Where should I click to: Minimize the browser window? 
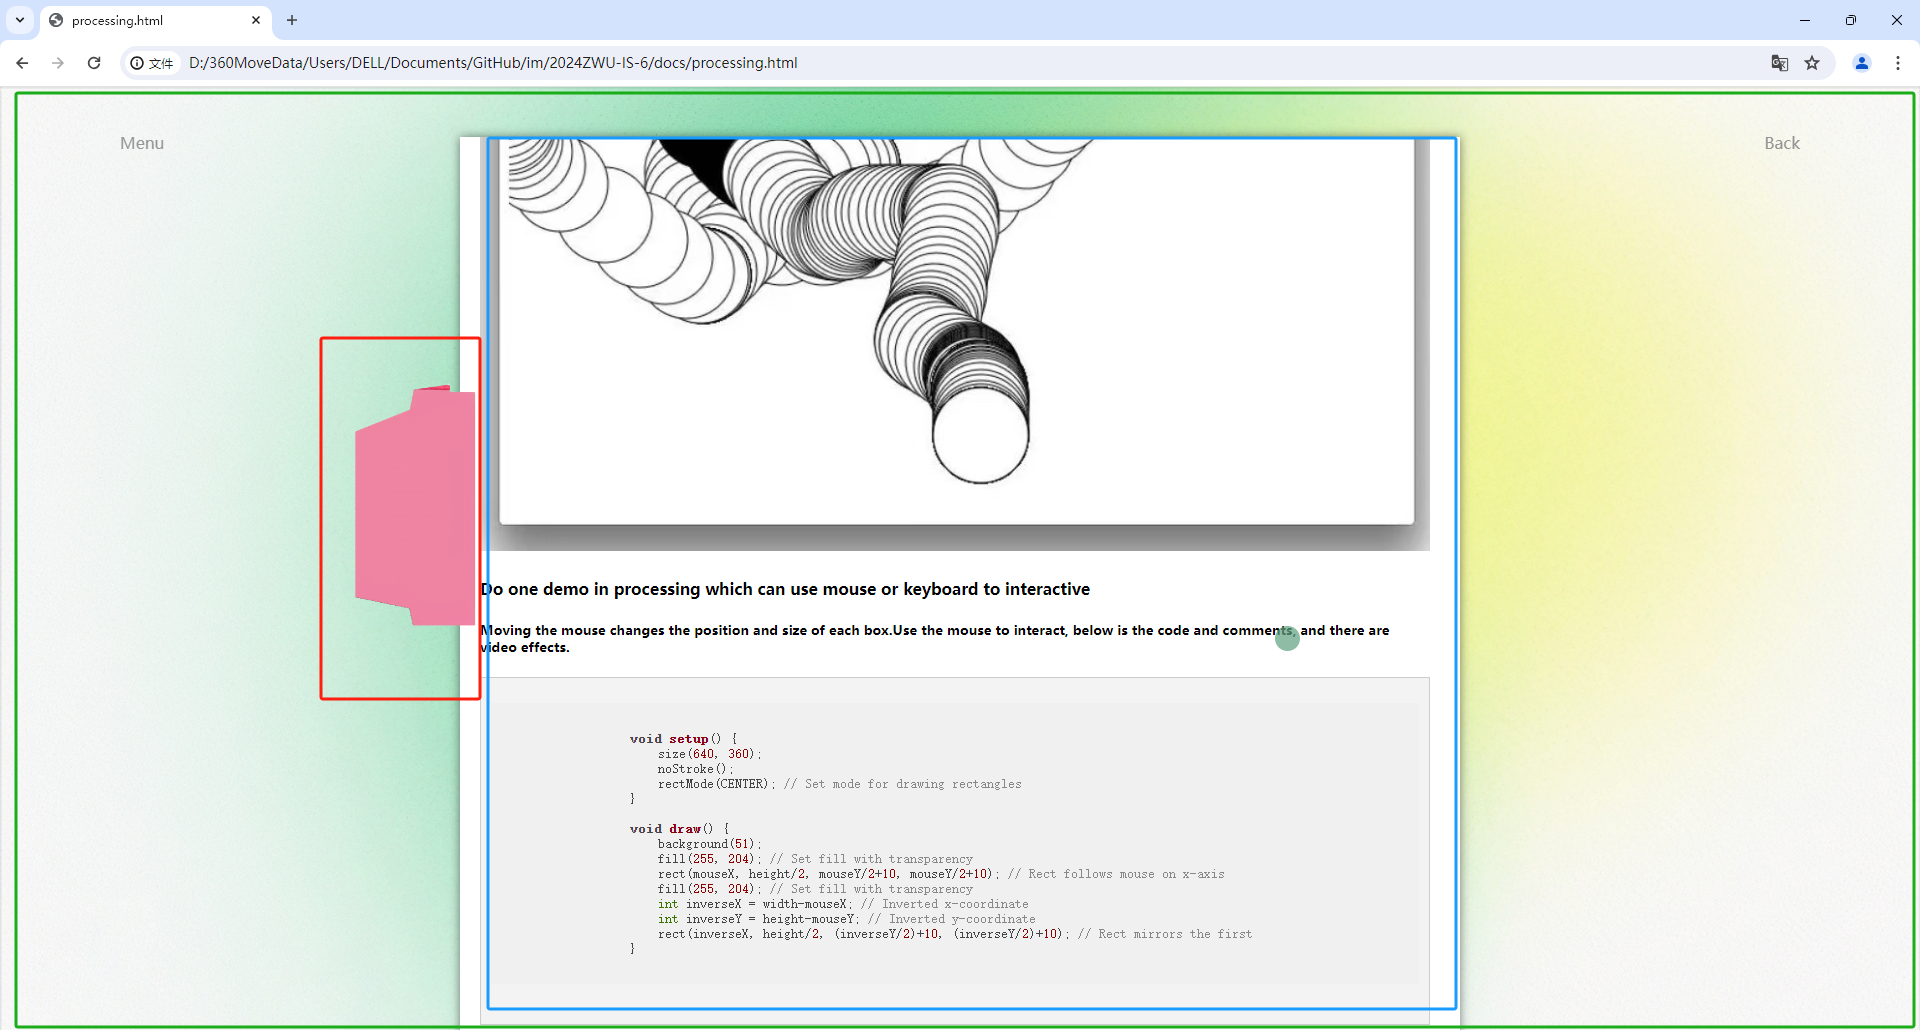click(1805, 20)
